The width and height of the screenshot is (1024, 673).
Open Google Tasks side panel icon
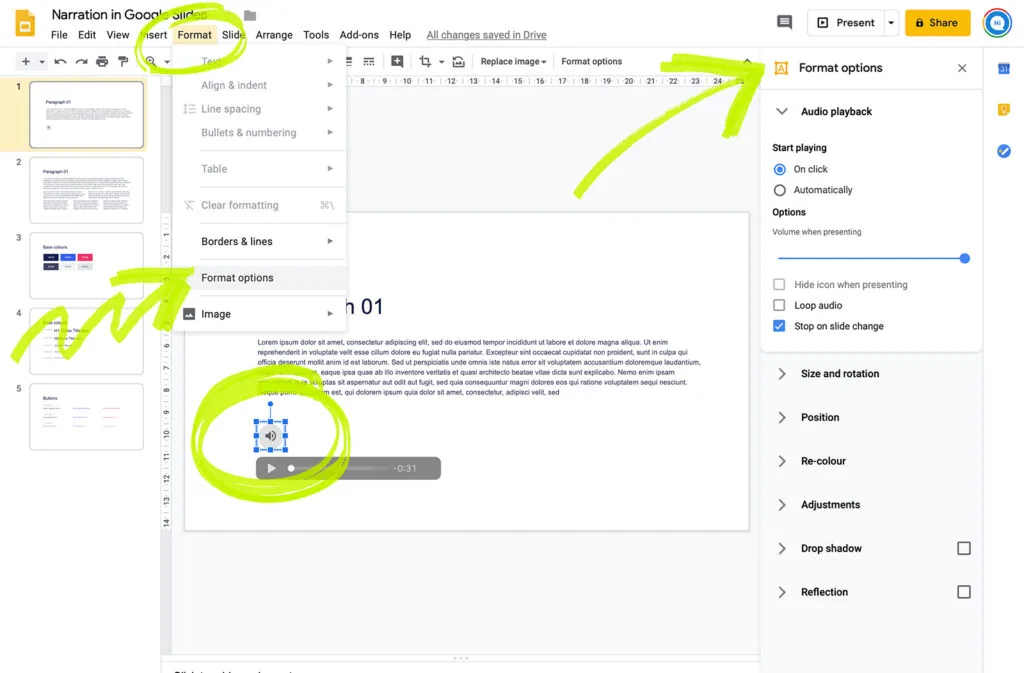pyautogui.click(x=1004, y=151)
